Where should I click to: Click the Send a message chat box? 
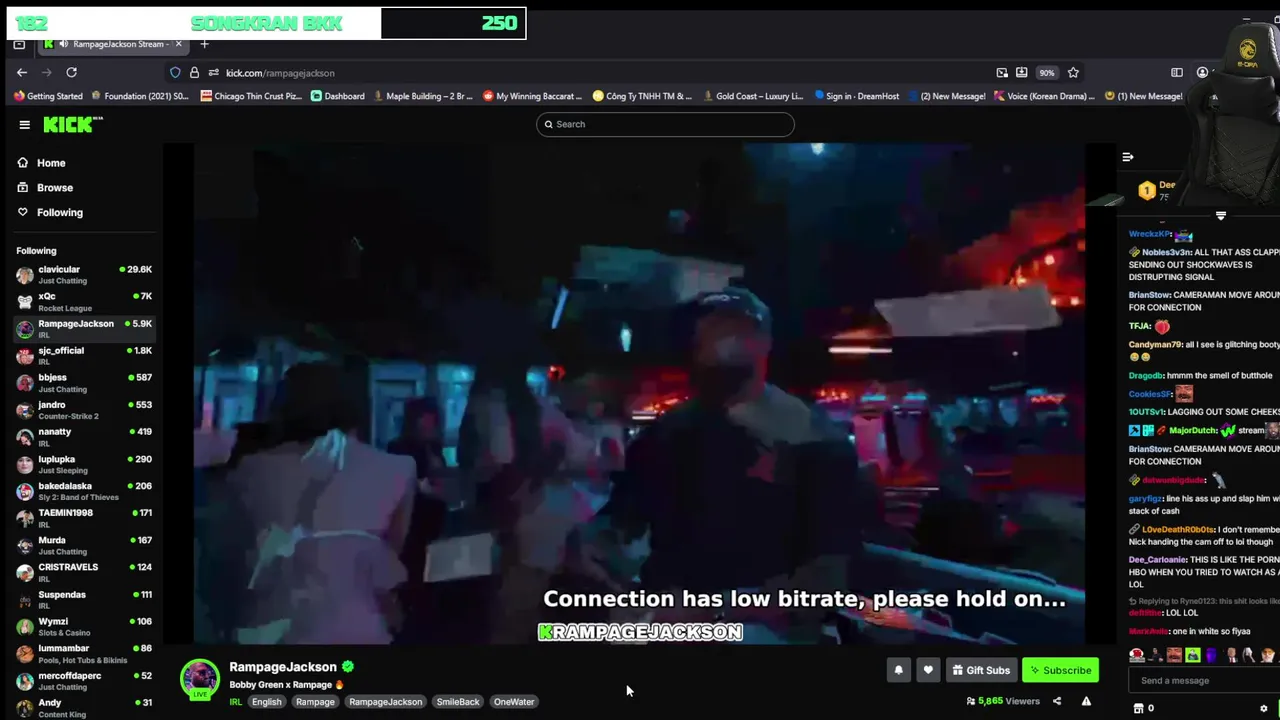click(x=1205, y=681)
